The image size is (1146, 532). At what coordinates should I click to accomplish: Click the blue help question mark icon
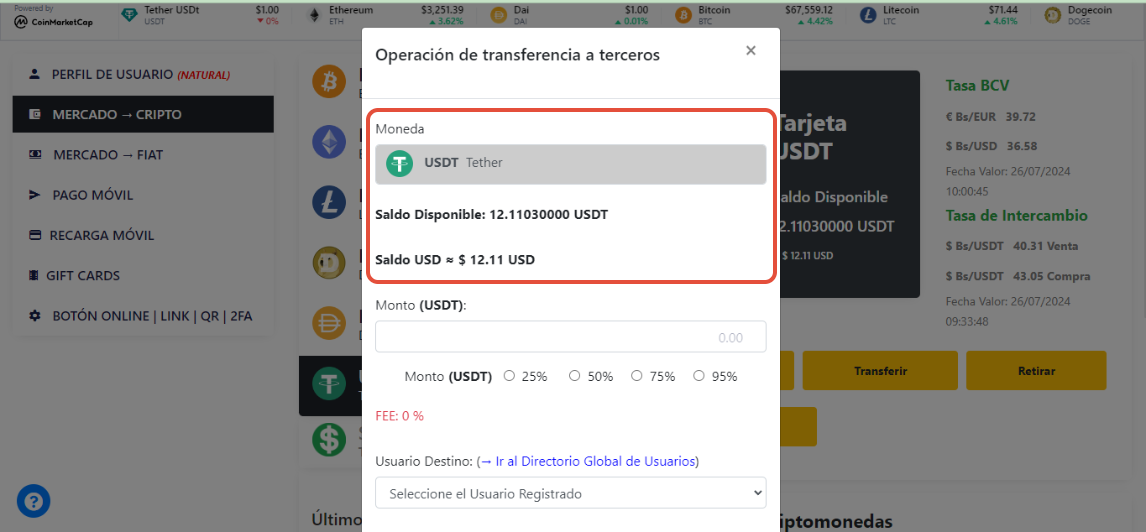click(x=34, y=501)
